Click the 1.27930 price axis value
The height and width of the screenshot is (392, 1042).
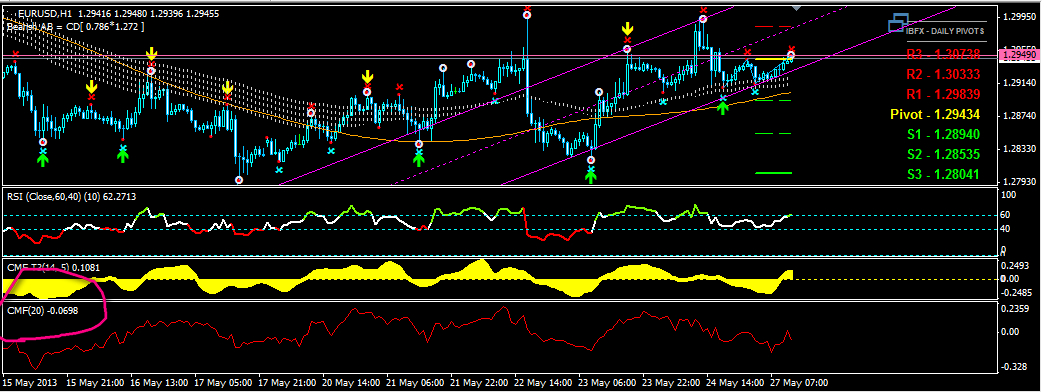click(1018, 181)
